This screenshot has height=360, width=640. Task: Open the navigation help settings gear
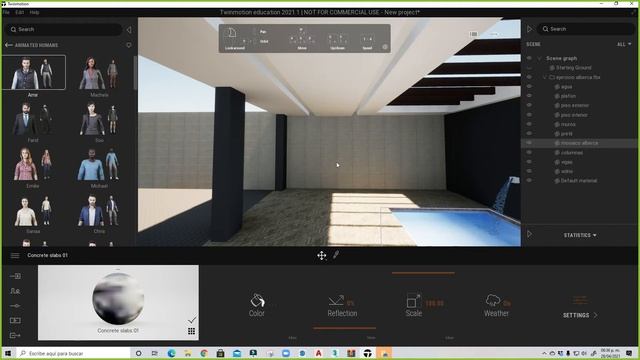pyautogui.click(x=385, y=47)
